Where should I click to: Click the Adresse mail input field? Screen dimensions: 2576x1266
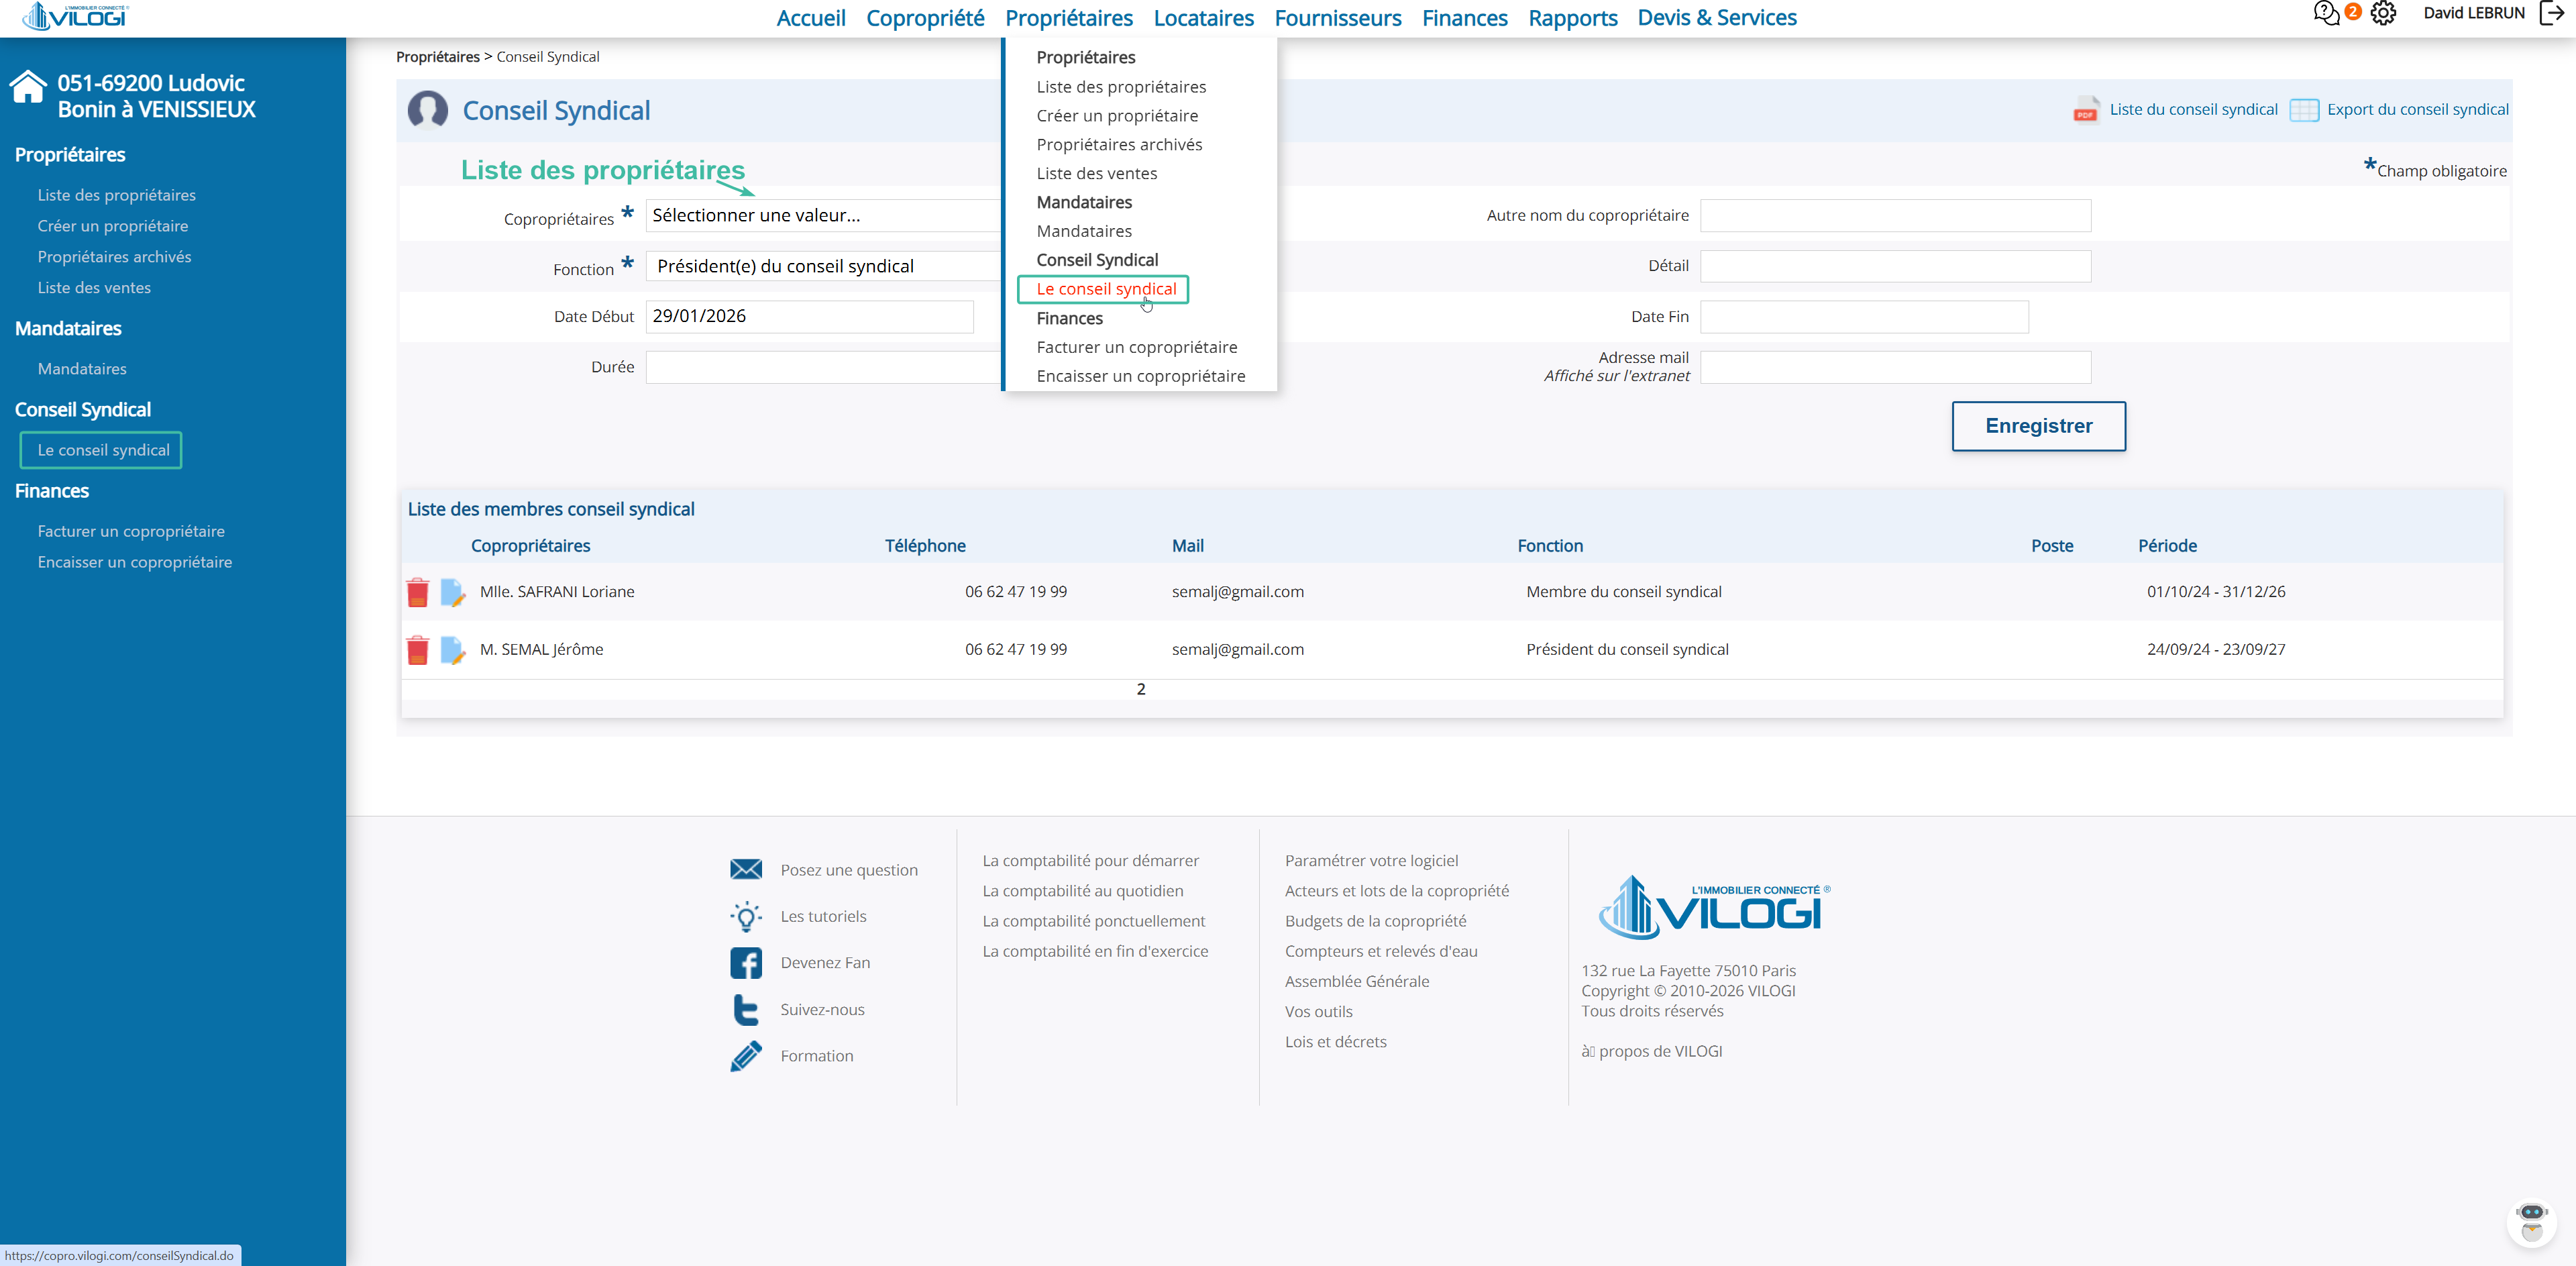pos(1896,367)
